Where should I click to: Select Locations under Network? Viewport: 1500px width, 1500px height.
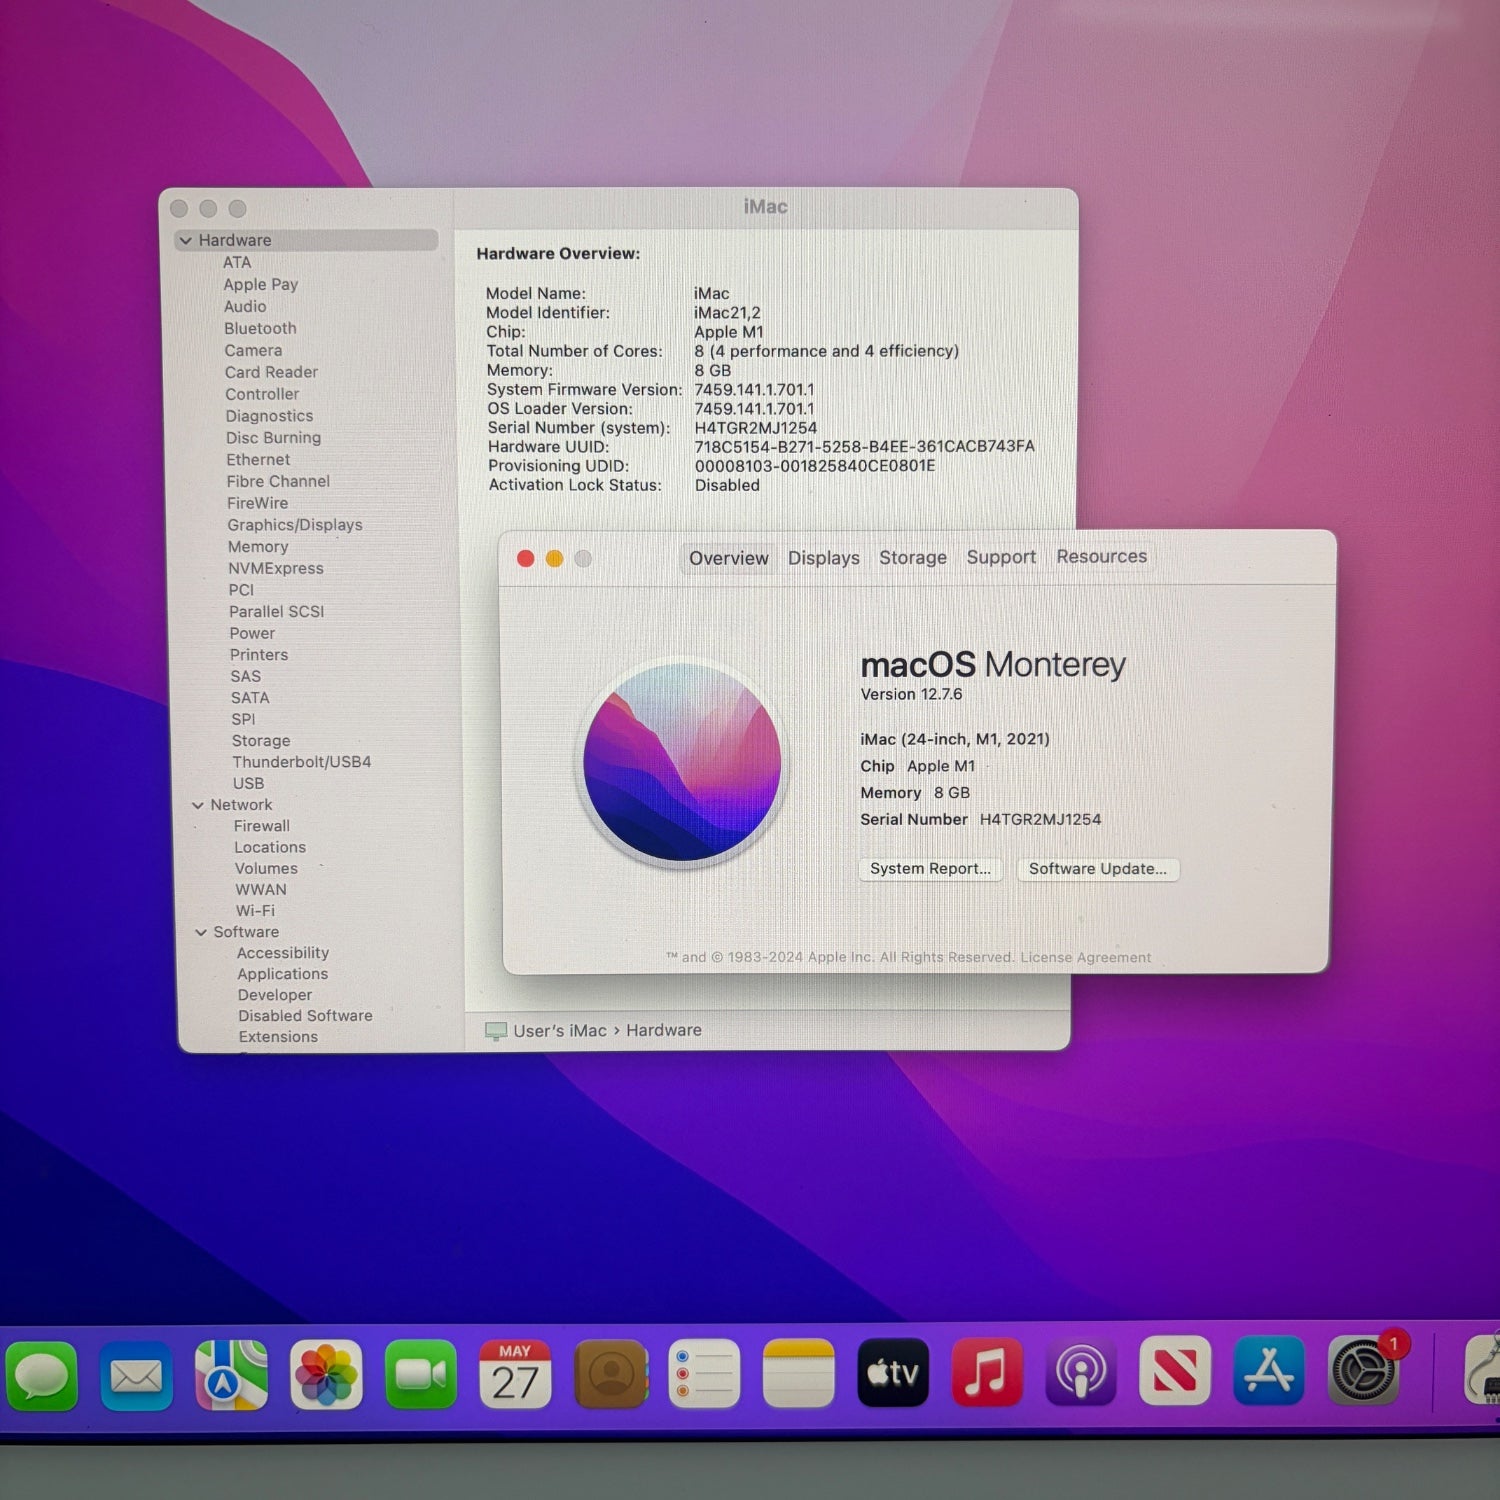click(x=270, y=847)
